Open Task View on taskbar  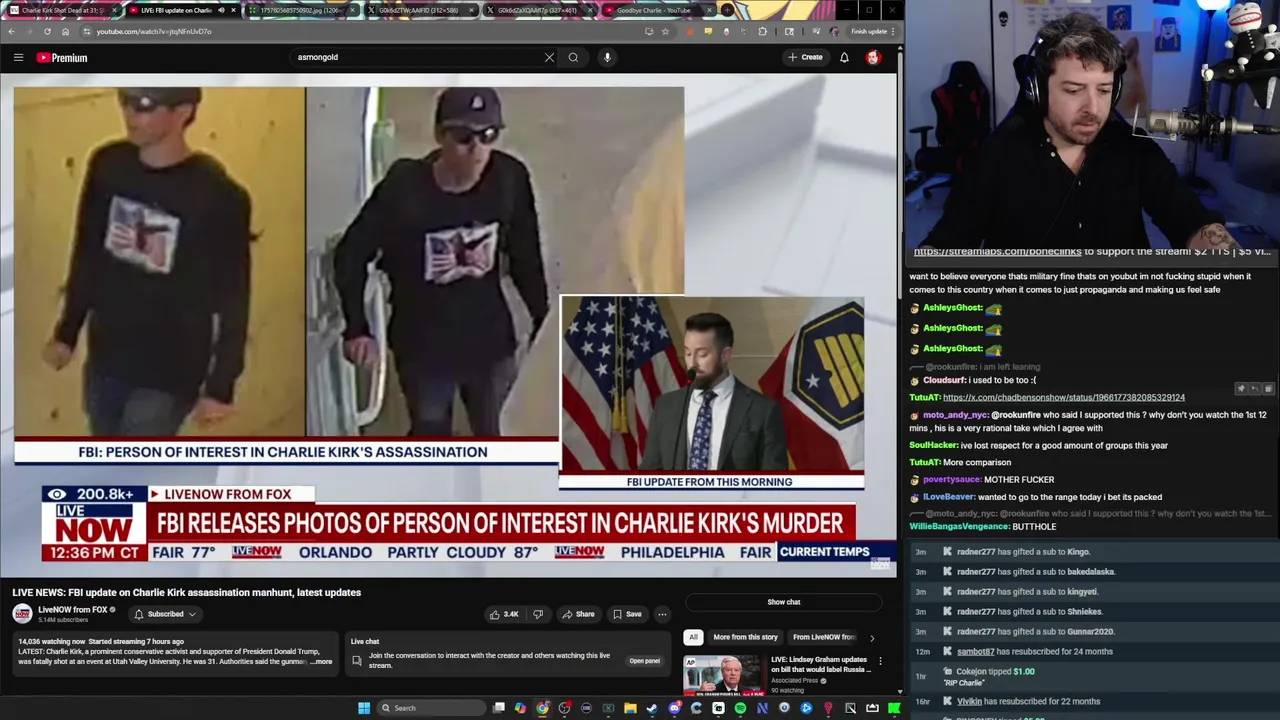tap(499, 708)
